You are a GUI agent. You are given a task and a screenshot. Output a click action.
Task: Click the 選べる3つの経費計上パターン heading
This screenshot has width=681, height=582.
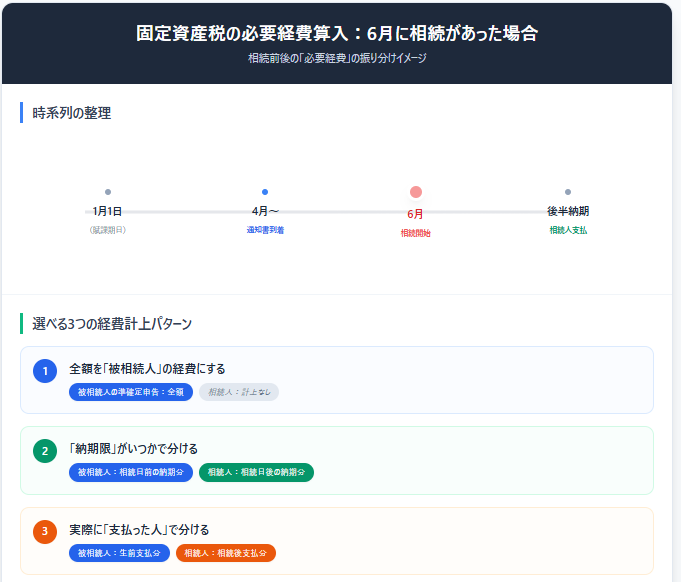tap(112, 324)
